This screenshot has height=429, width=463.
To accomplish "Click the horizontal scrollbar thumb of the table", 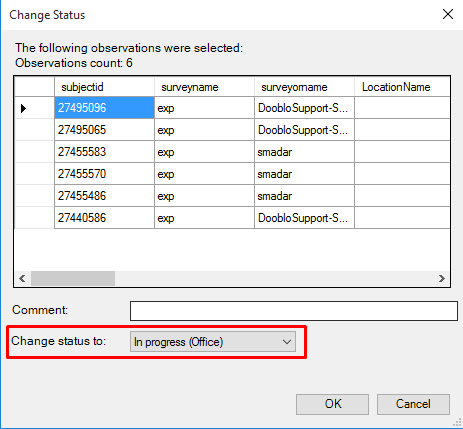I will click(73, 278).
